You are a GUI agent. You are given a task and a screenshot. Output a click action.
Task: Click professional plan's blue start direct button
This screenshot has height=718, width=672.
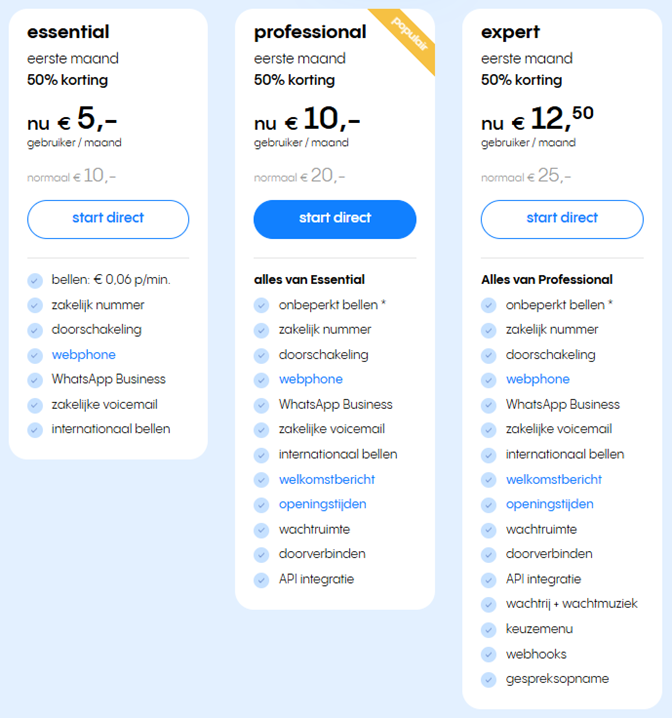[335, 219]
